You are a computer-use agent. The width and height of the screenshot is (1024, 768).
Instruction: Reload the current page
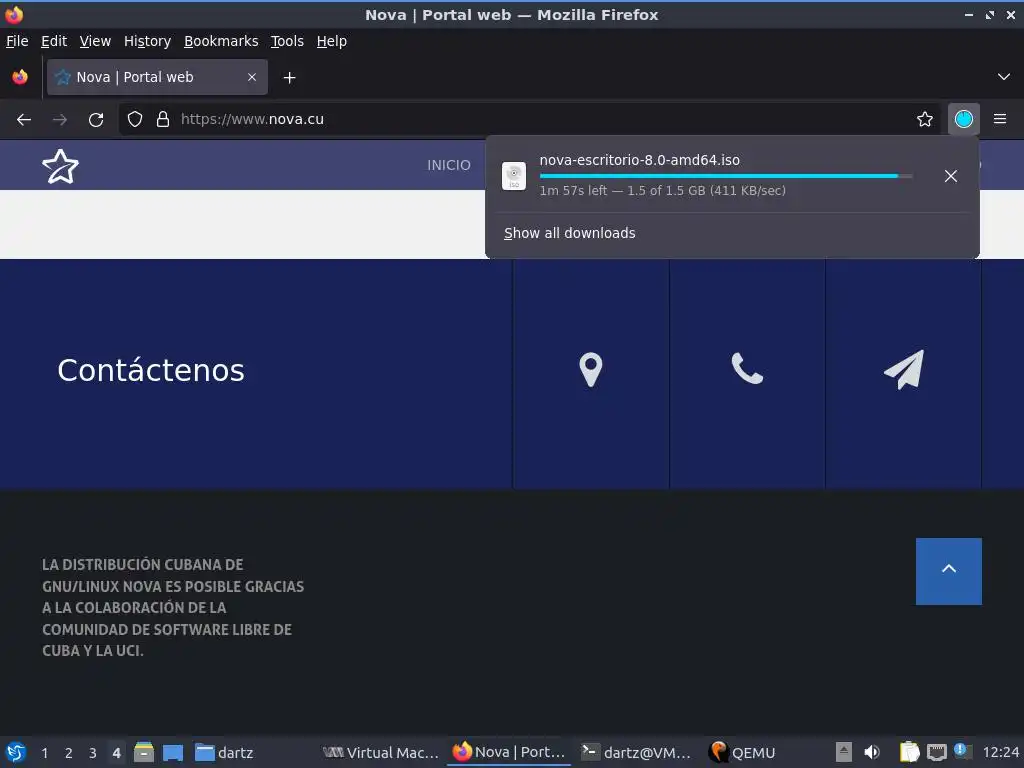coord(96,120)
